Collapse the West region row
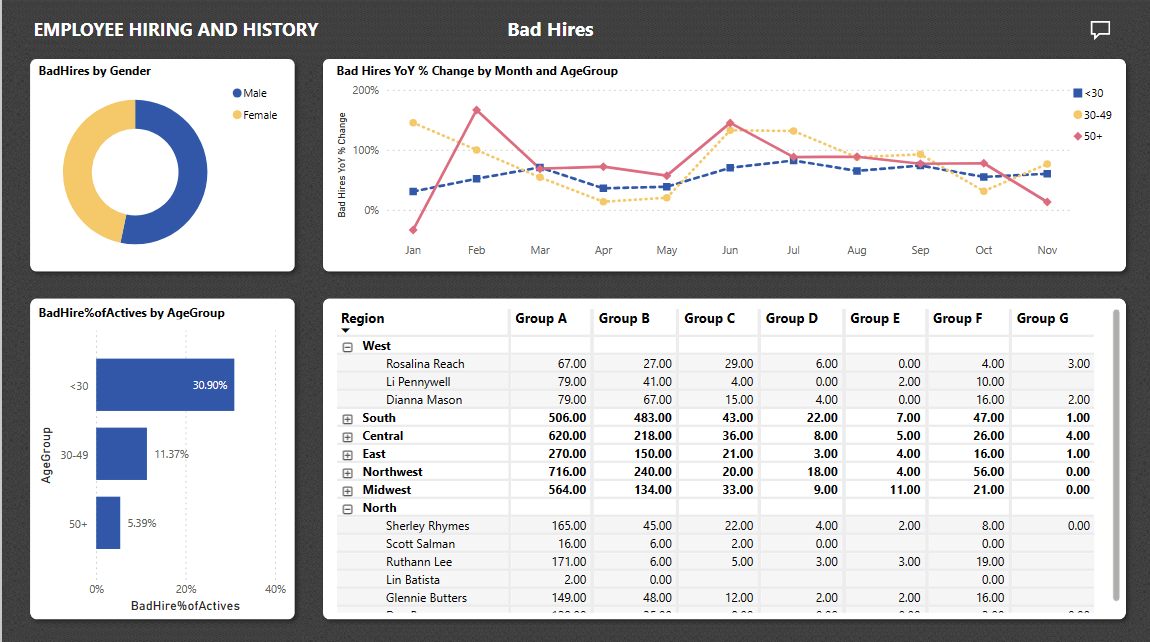Image resolution: width=1150 pixels, height=642 pixels. (348, 346)
